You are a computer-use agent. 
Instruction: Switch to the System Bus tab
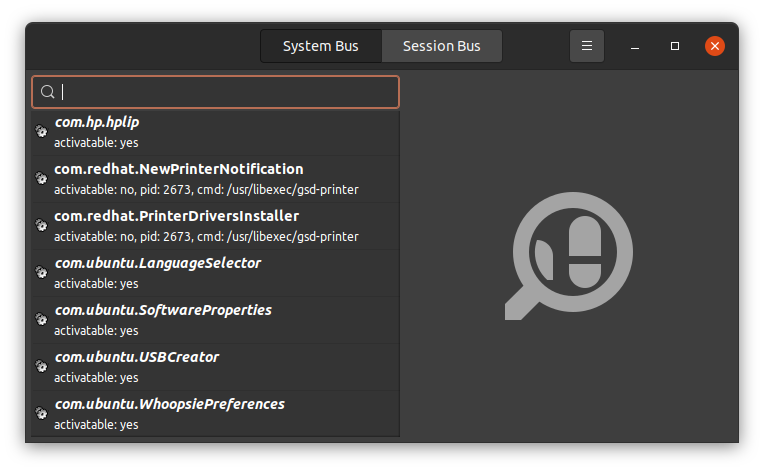click(321, 46)
